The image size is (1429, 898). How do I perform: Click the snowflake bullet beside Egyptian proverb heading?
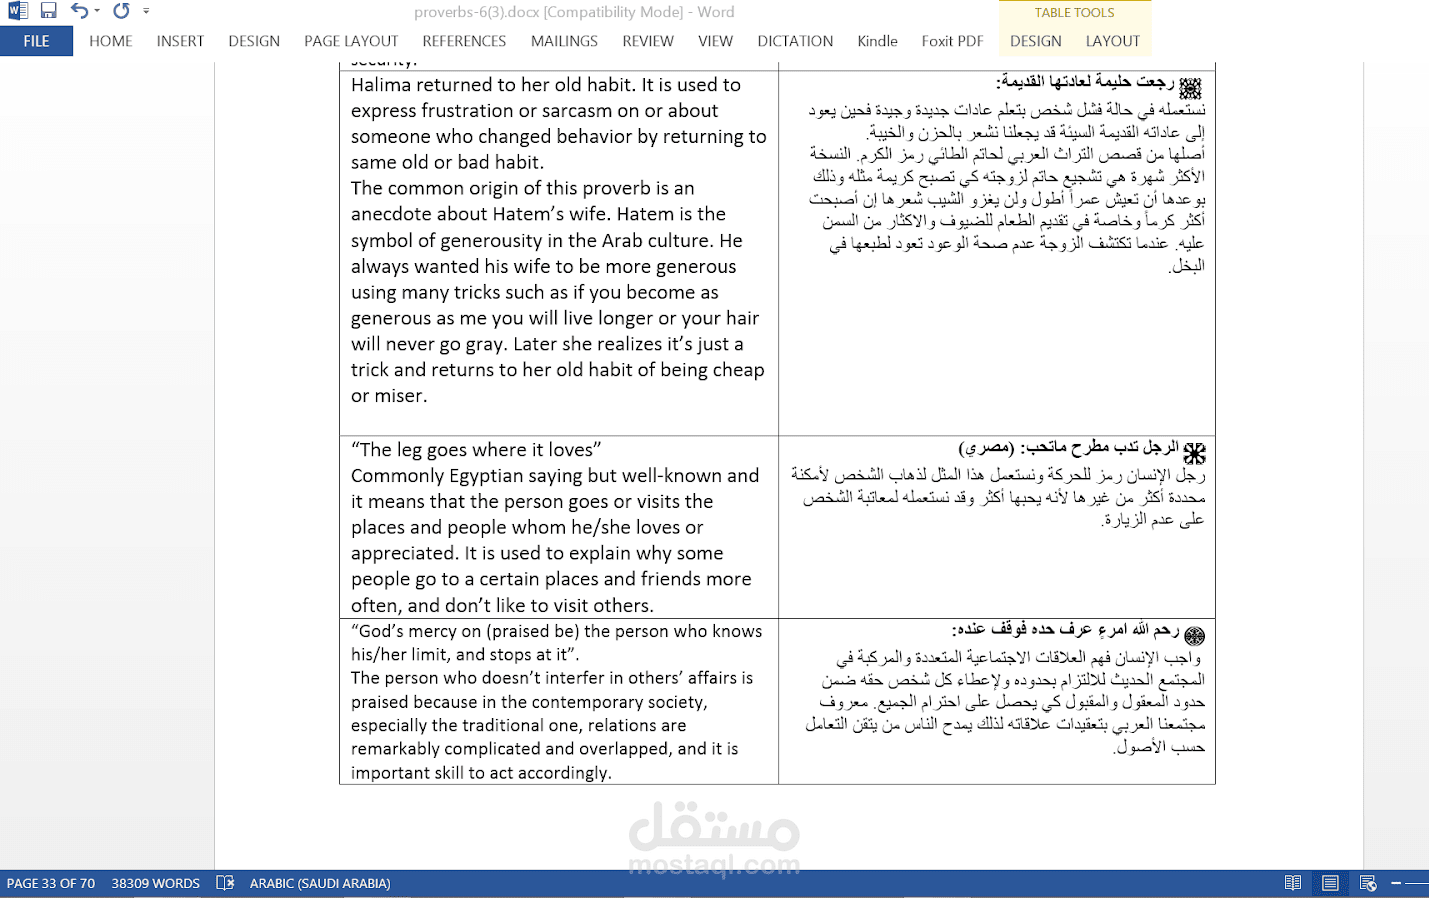point(1194,452)
